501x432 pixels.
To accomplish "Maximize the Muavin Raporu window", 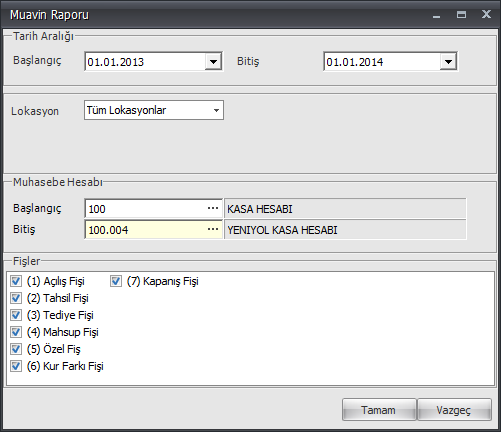I will 461,15.
